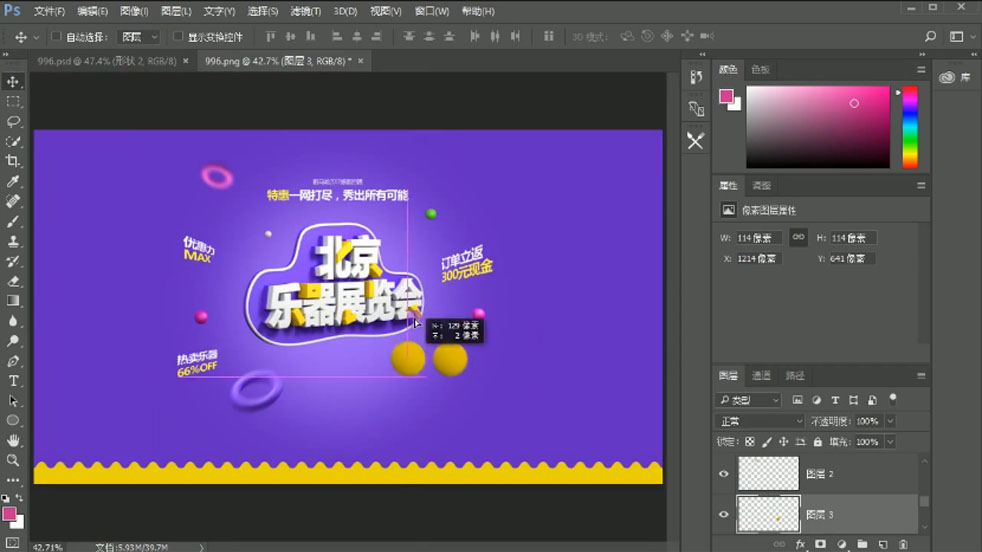Enable the 显示变换控件 checkbox

[178, 36]
